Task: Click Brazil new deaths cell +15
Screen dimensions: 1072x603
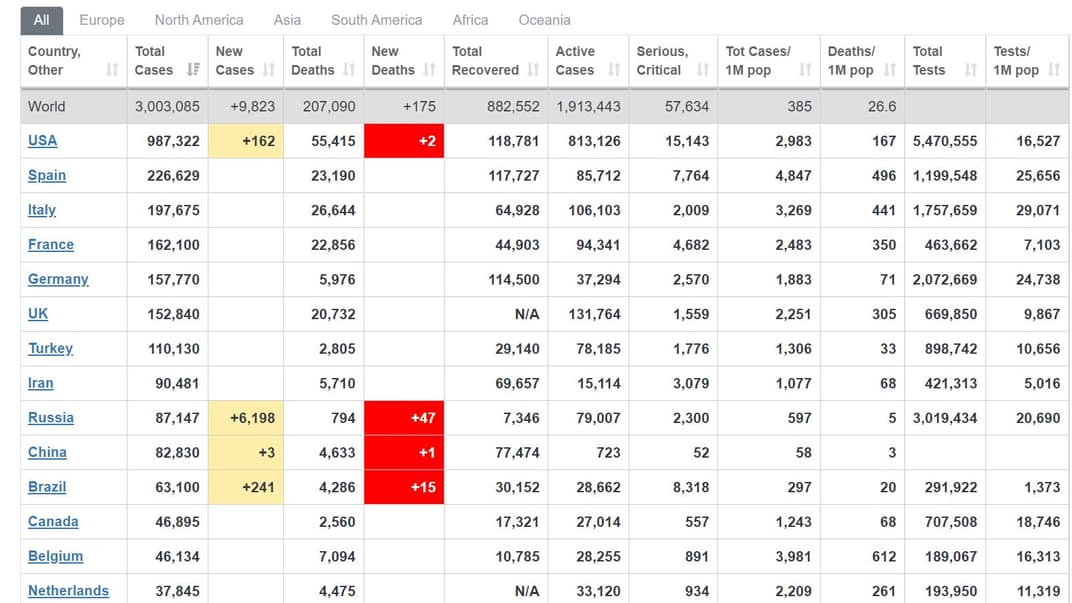Action: 404,487
